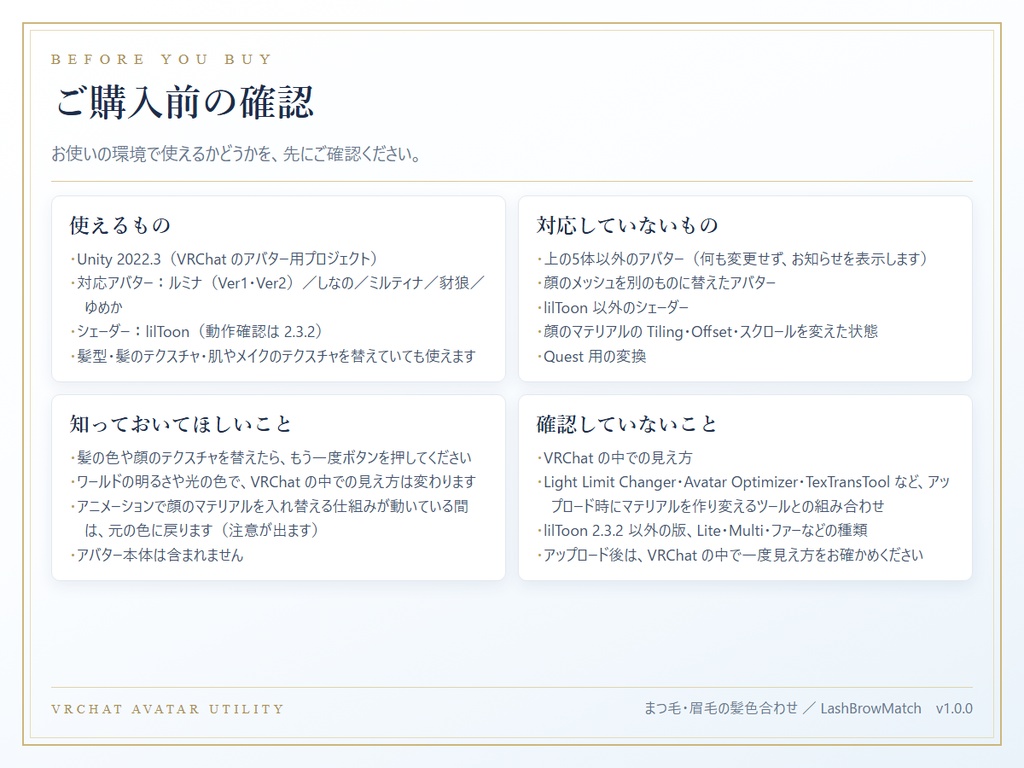1024x768 pixels.
Task: Click the line starting 'Light Limit Changer・Avatar Optimizer'
Action: [x=744, y=482]
